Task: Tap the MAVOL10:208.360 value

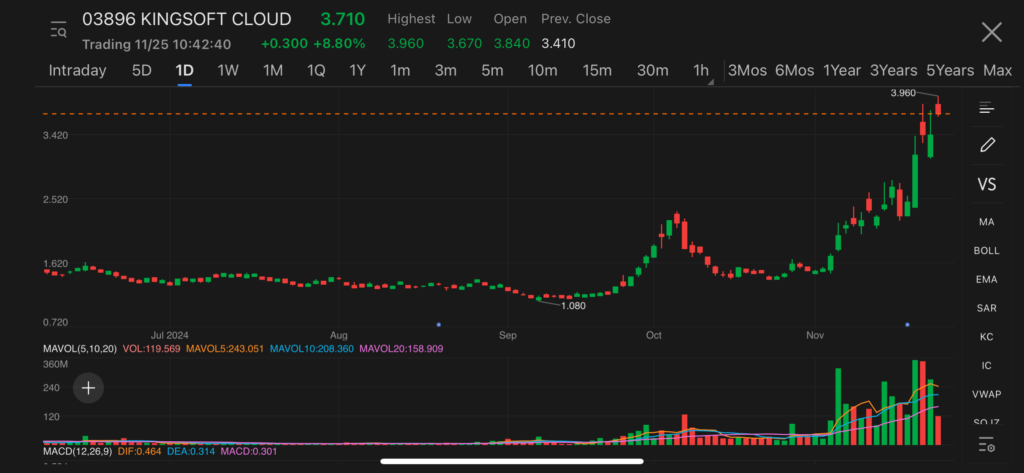Action: [310, 349]
